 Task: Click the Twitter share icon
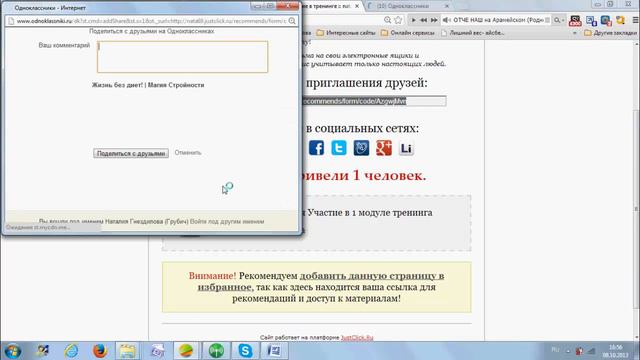339,148
